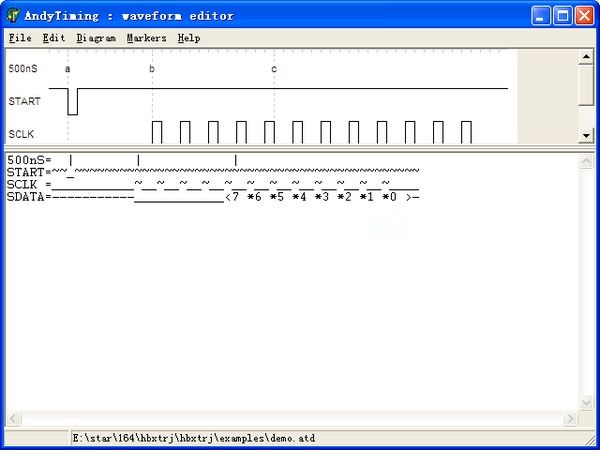Click the text editor scroll up arrow
600x450 pixels.
(586, 161)
